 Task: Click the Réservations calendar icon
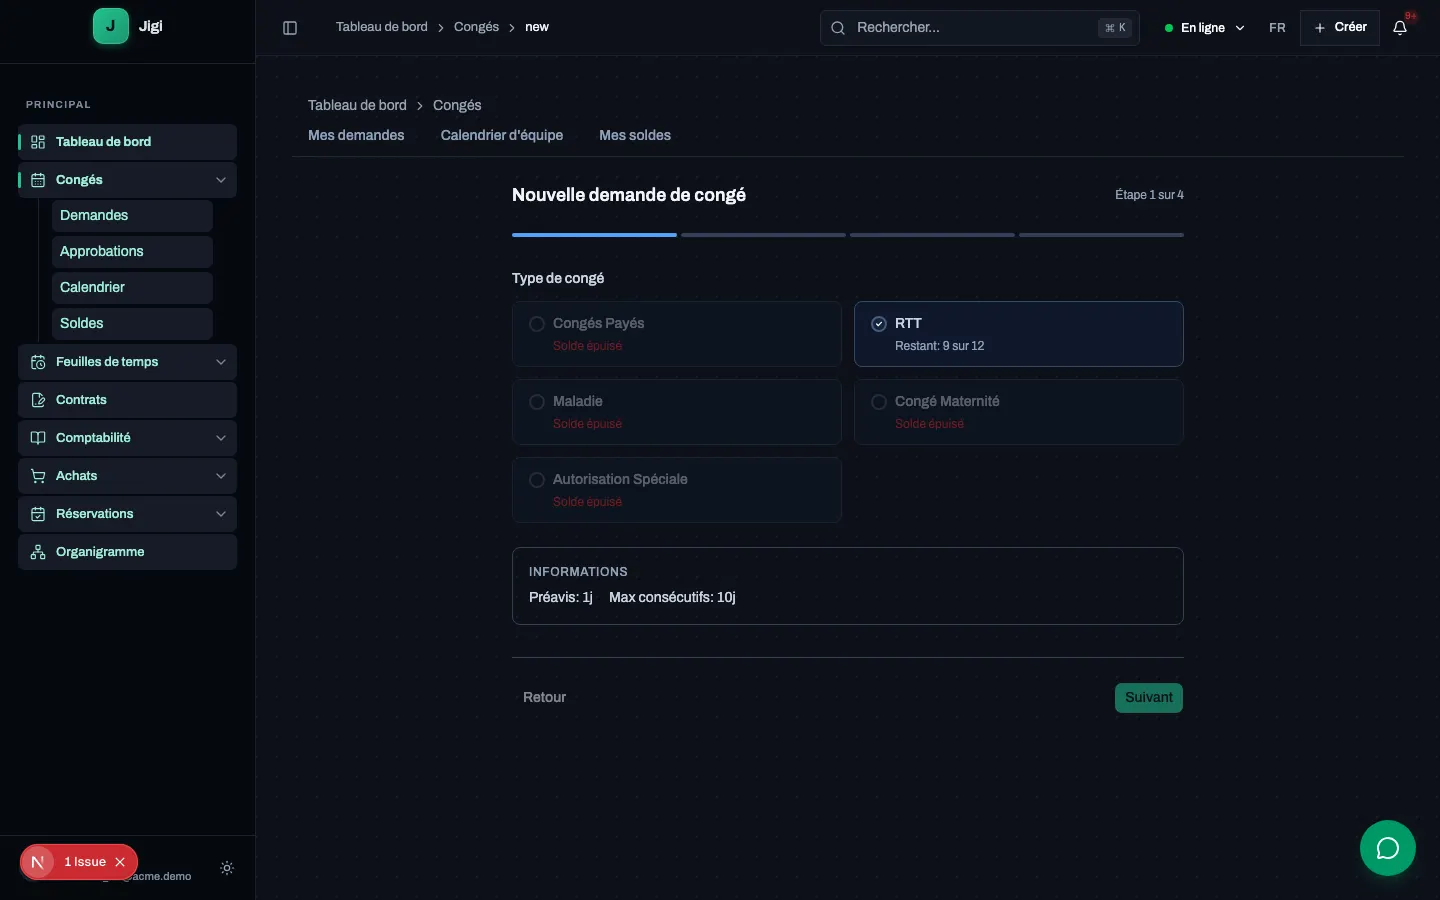38,514
